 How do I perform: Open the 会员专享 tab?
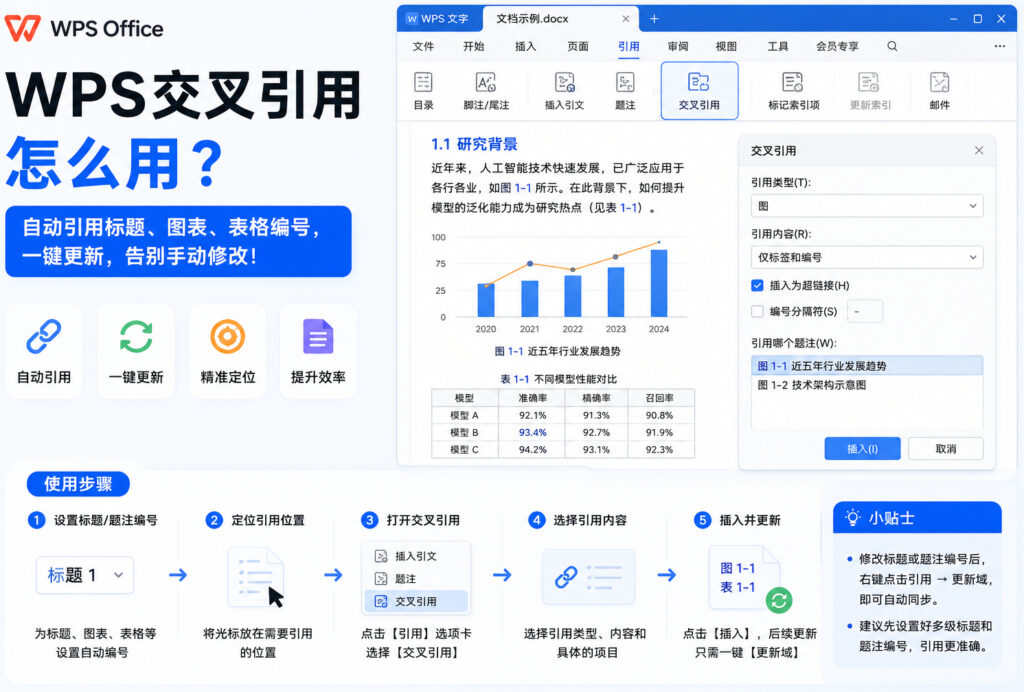837,46
